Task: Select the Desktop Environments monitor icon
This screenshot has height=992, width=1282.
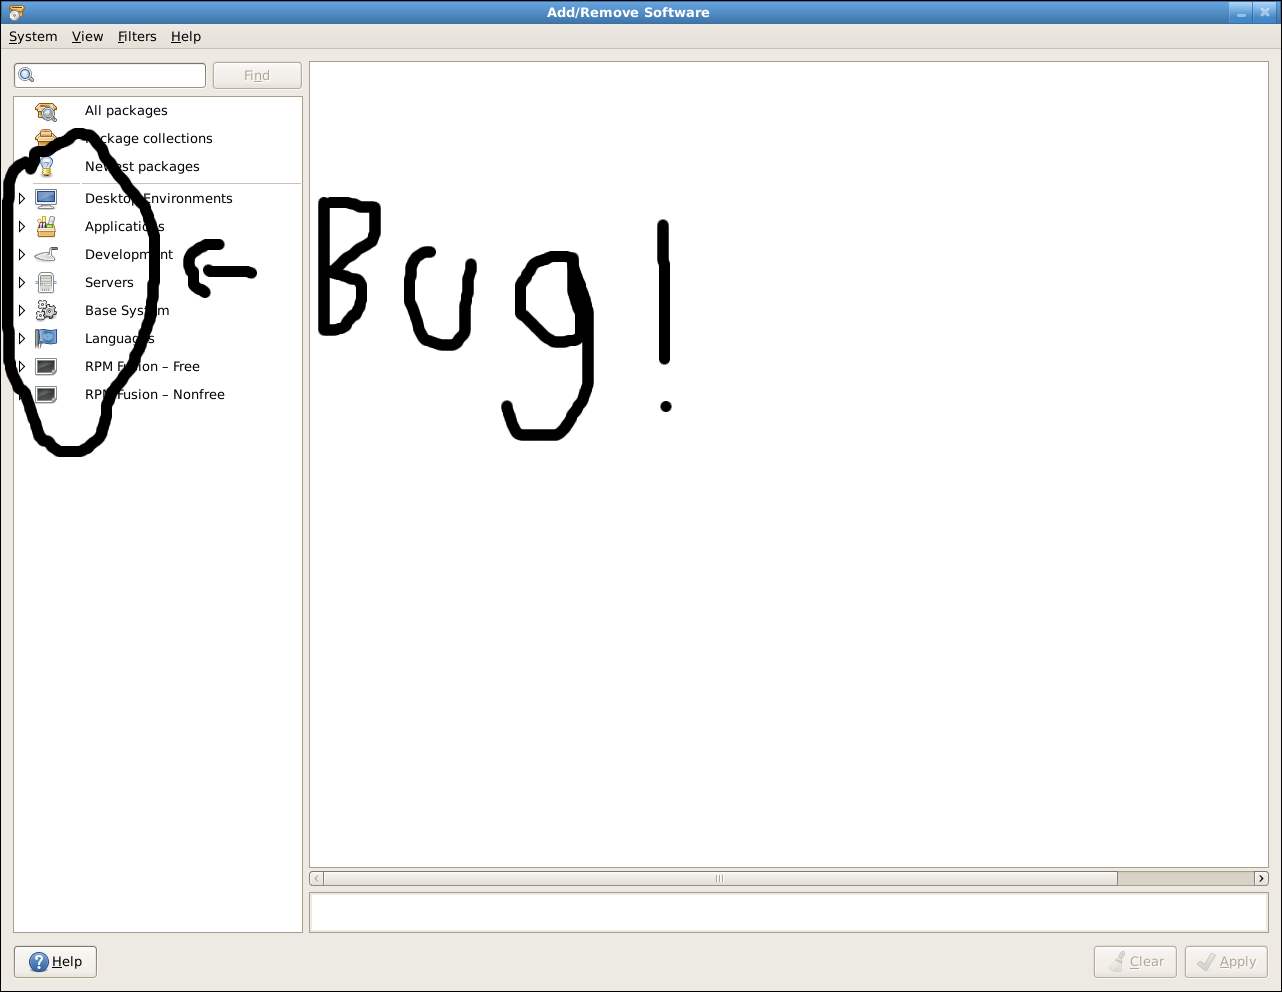Action: click(46, 198)
